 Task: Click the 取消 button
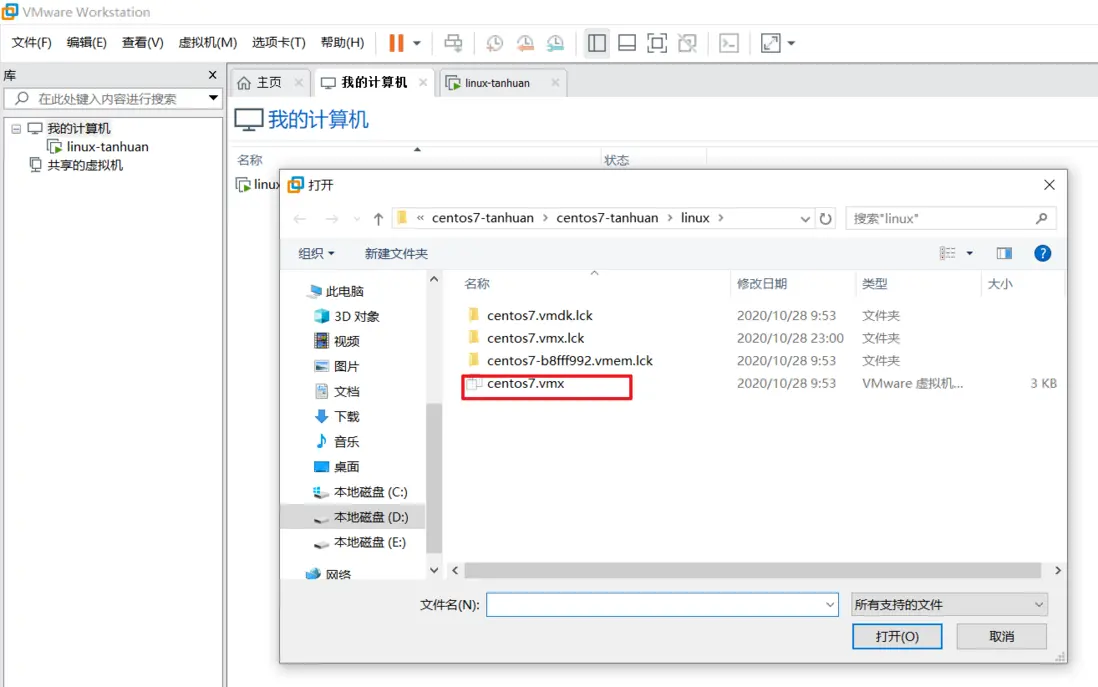click(x=1001, y=637)
